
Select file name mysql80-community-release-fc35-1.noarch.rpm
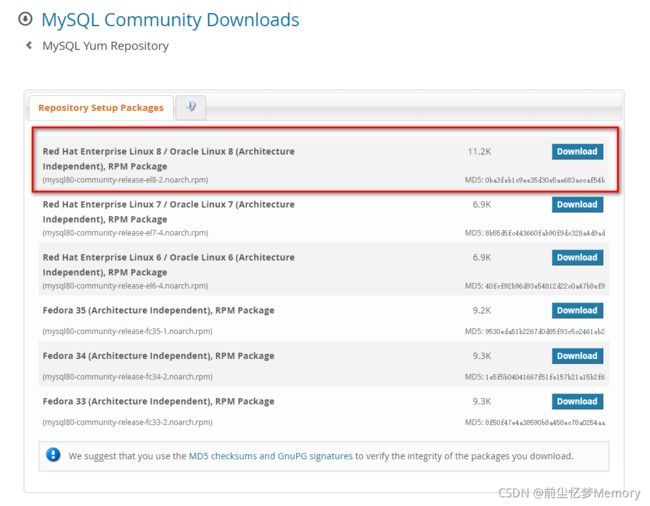(127, 332)
